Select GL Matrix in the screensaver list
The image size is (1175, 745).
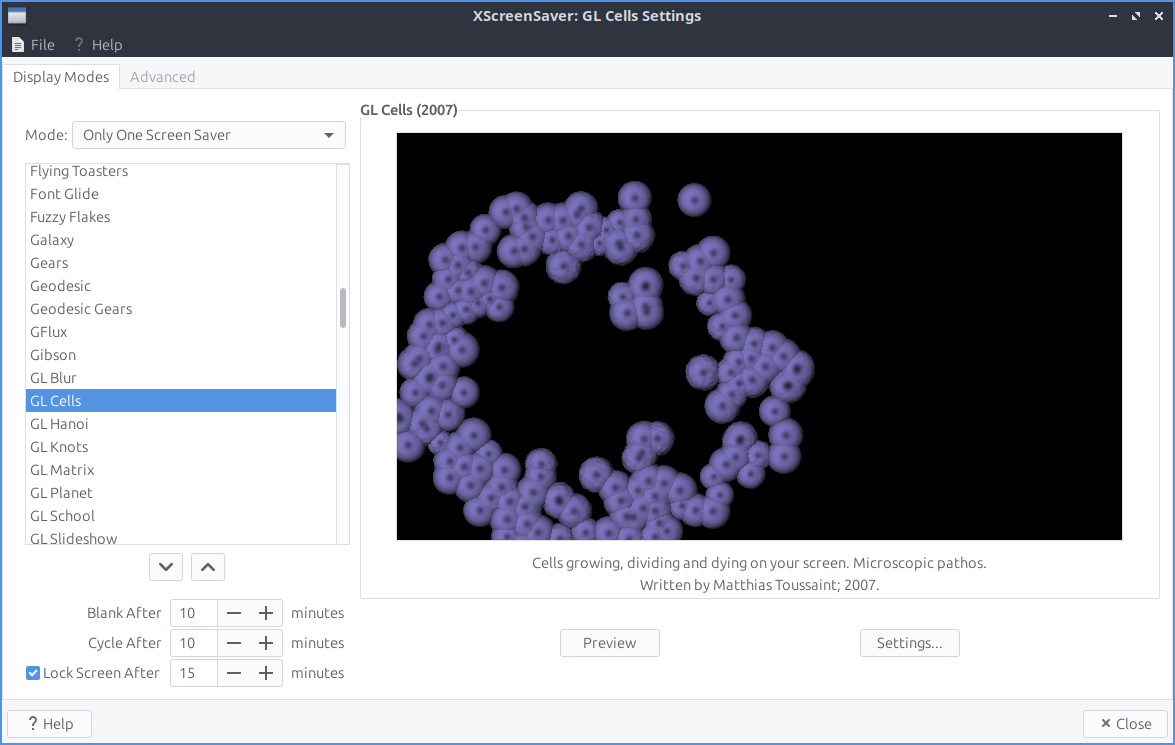point(62,470)
